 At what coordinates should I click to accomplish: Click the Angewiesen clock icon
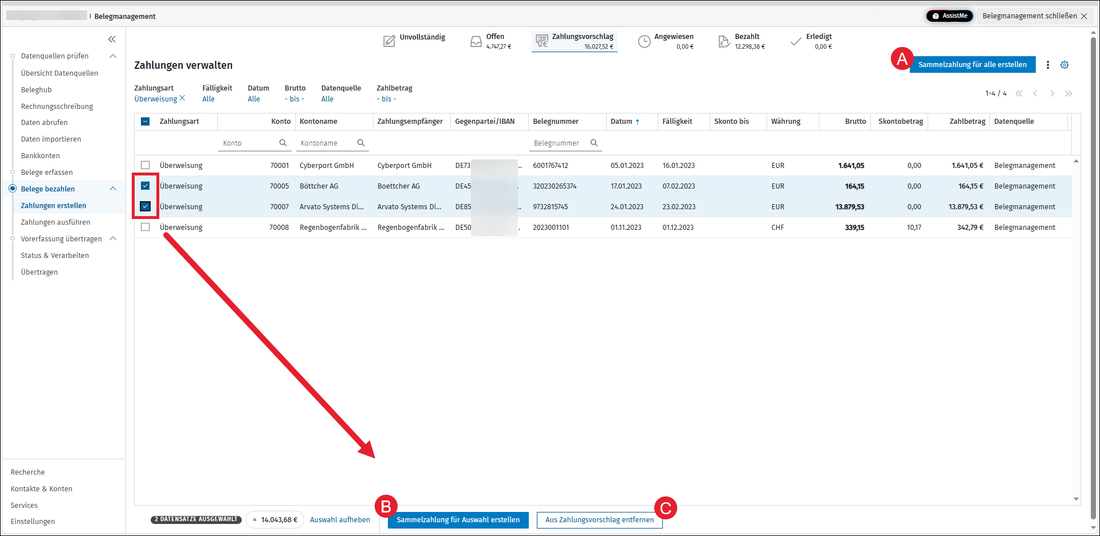[644, 41]
